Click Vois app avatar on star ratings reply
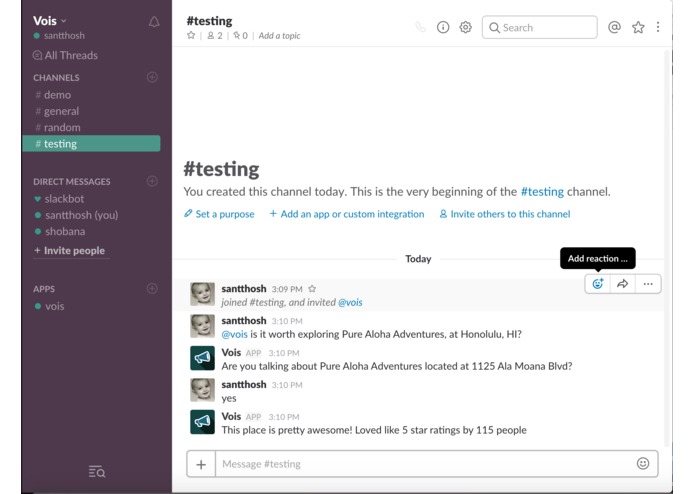Viewport: 695px width, 494px height. pos(203,422)
